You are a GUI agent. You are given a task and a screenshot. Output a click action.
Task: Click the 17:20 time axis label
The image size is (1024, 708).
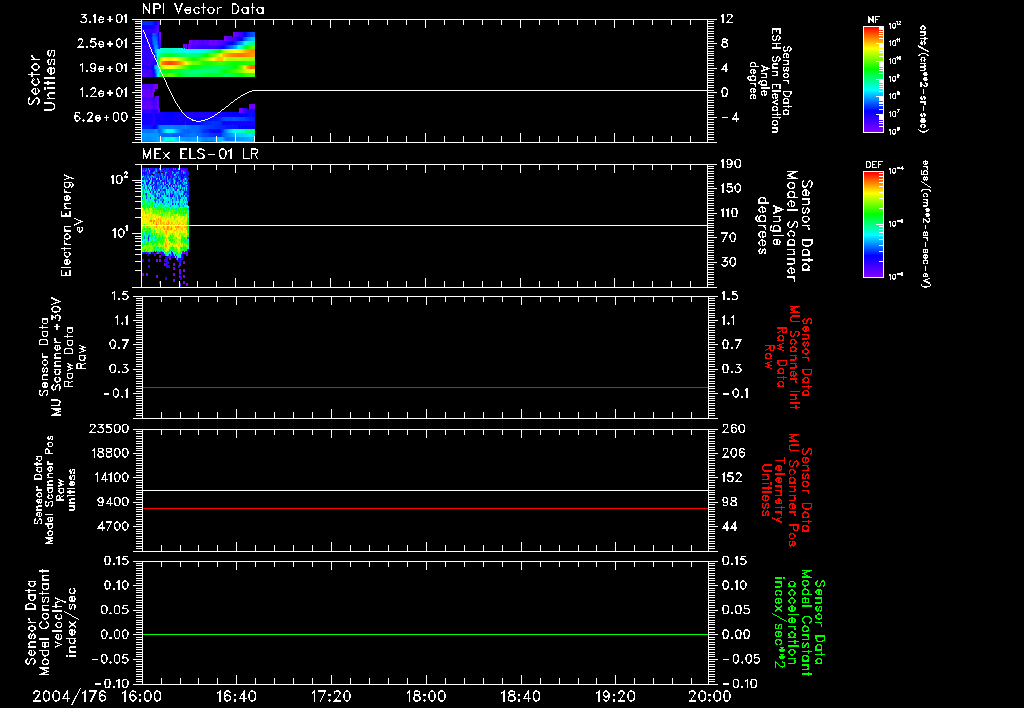pyautogui.click(x=331, y=696)
